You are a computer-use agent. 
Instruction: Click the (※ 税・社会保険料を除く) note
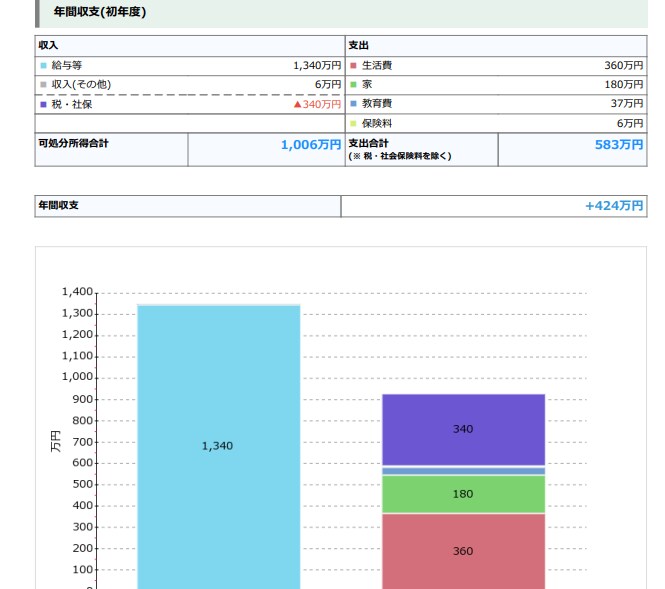click(400, 156)
